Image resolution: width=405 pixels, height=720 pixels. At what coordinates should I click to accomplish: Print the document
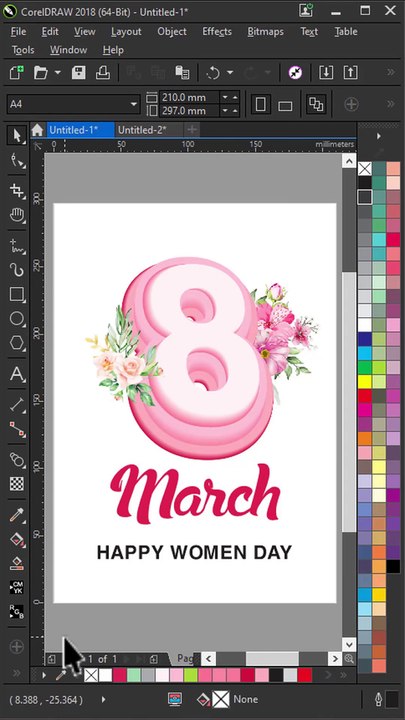tap(102, 73)
